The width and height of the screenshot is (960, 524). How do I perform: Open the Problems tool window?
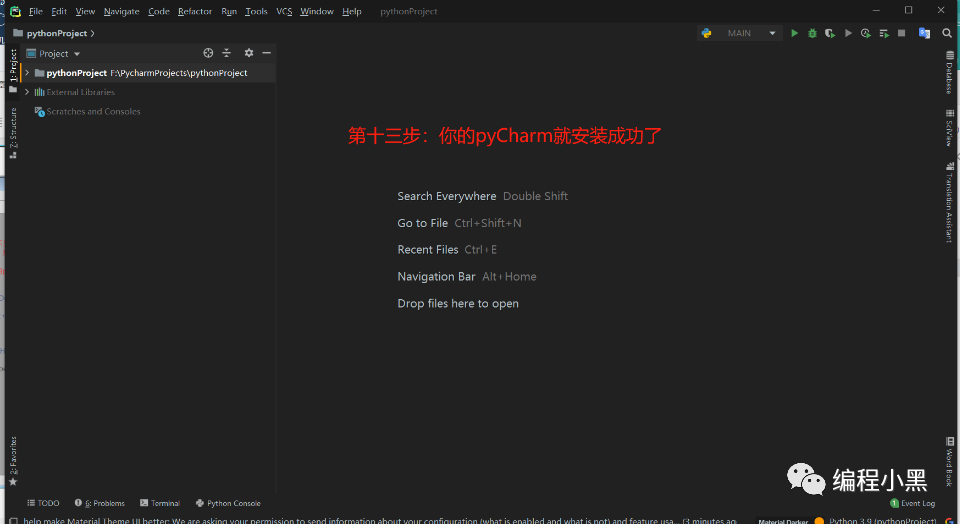(100, 503)
